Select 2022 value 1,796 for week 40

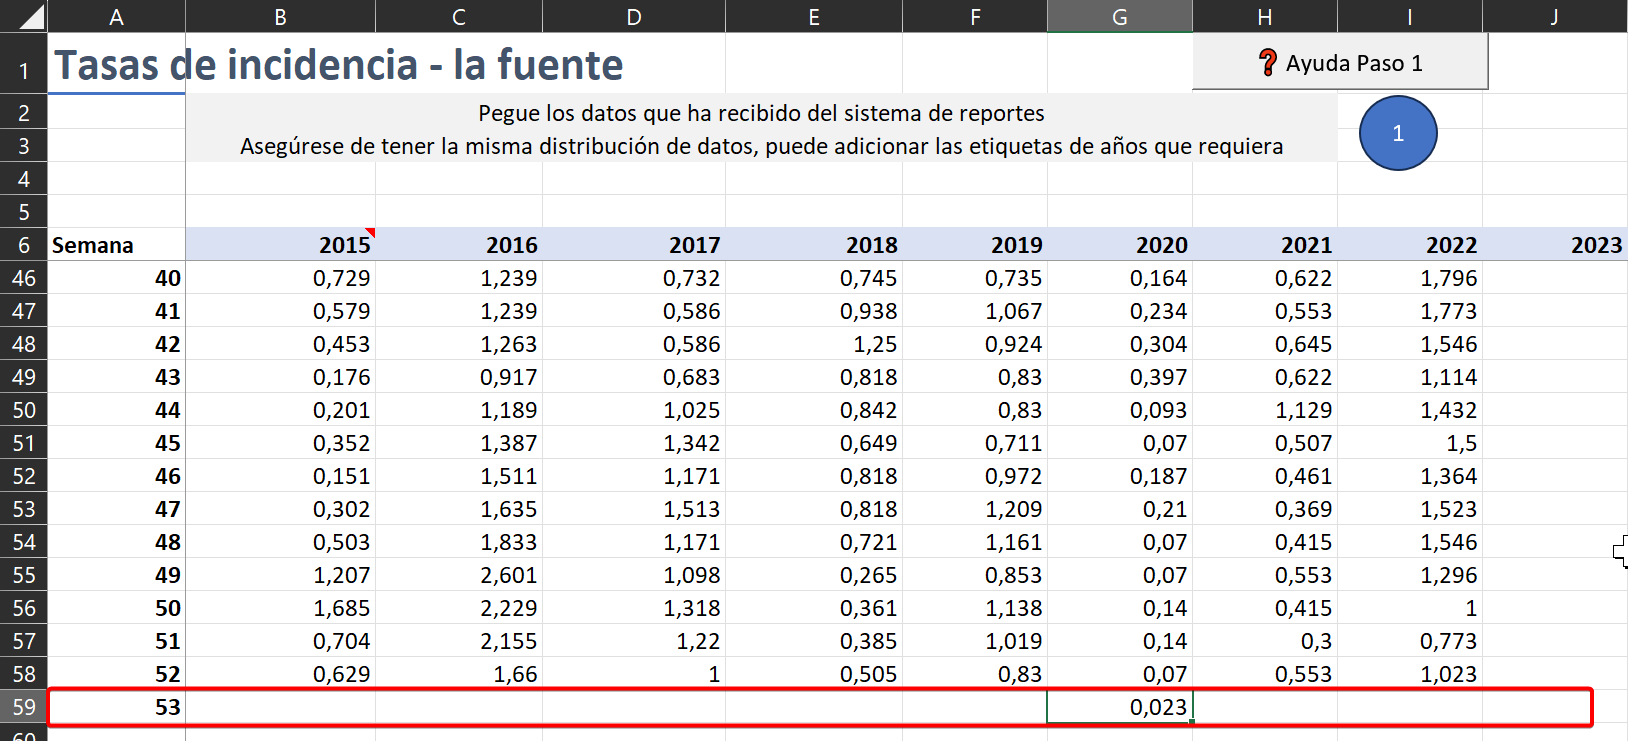1410,278
